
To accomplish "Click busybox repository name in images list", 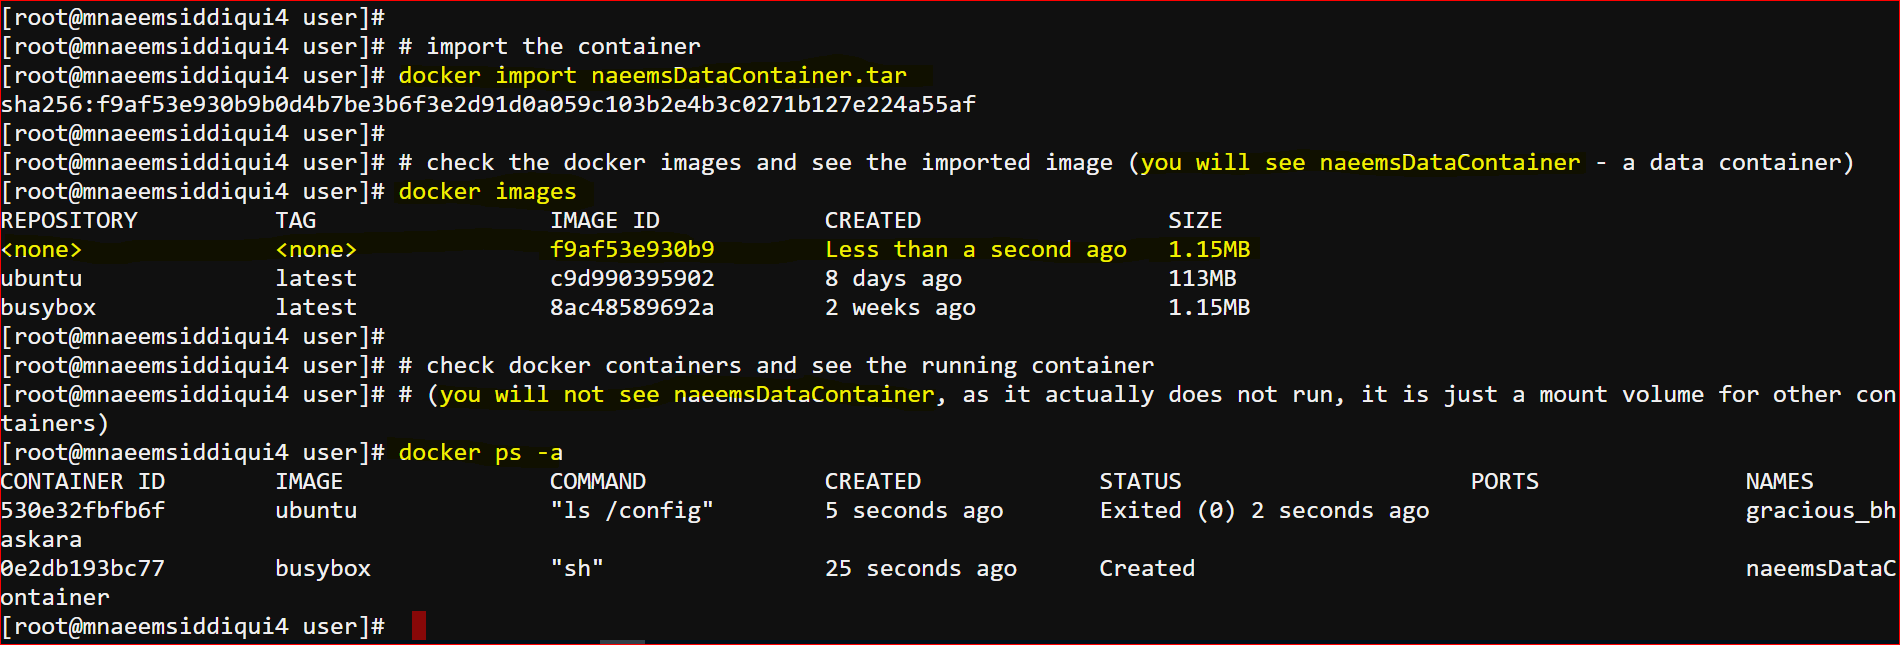I will [48, 308].
